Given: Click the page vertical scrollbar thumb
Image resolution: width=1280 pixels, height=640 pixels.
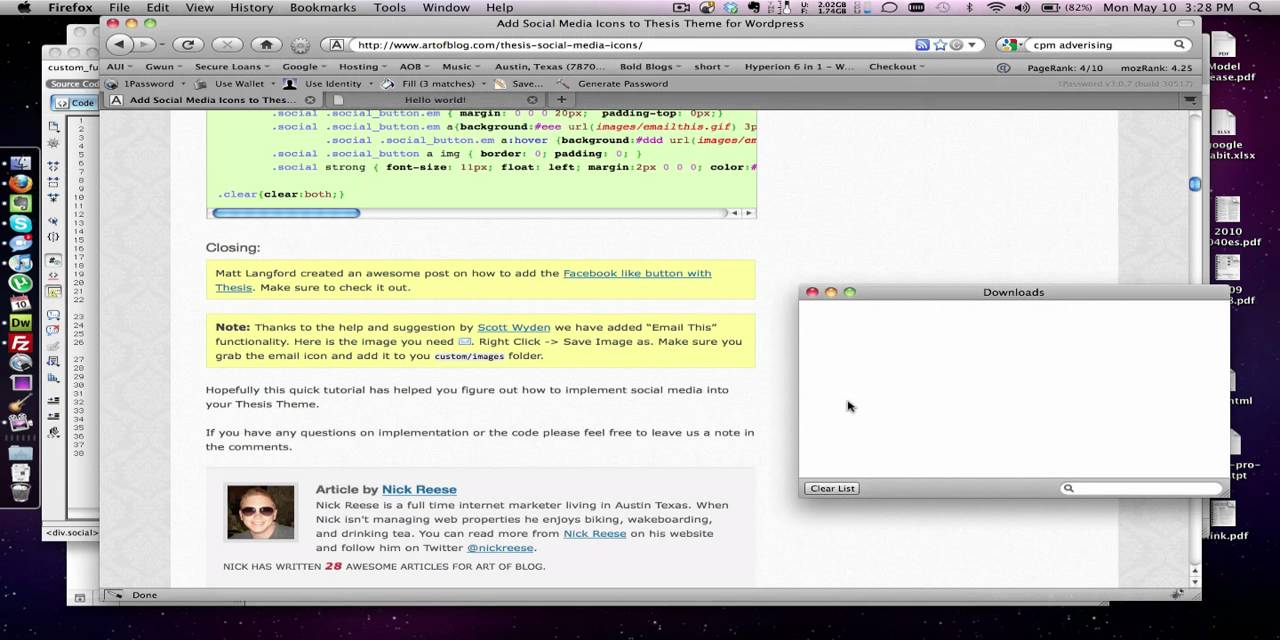Looking at the screenshot, I should [x=1194, y=184].
